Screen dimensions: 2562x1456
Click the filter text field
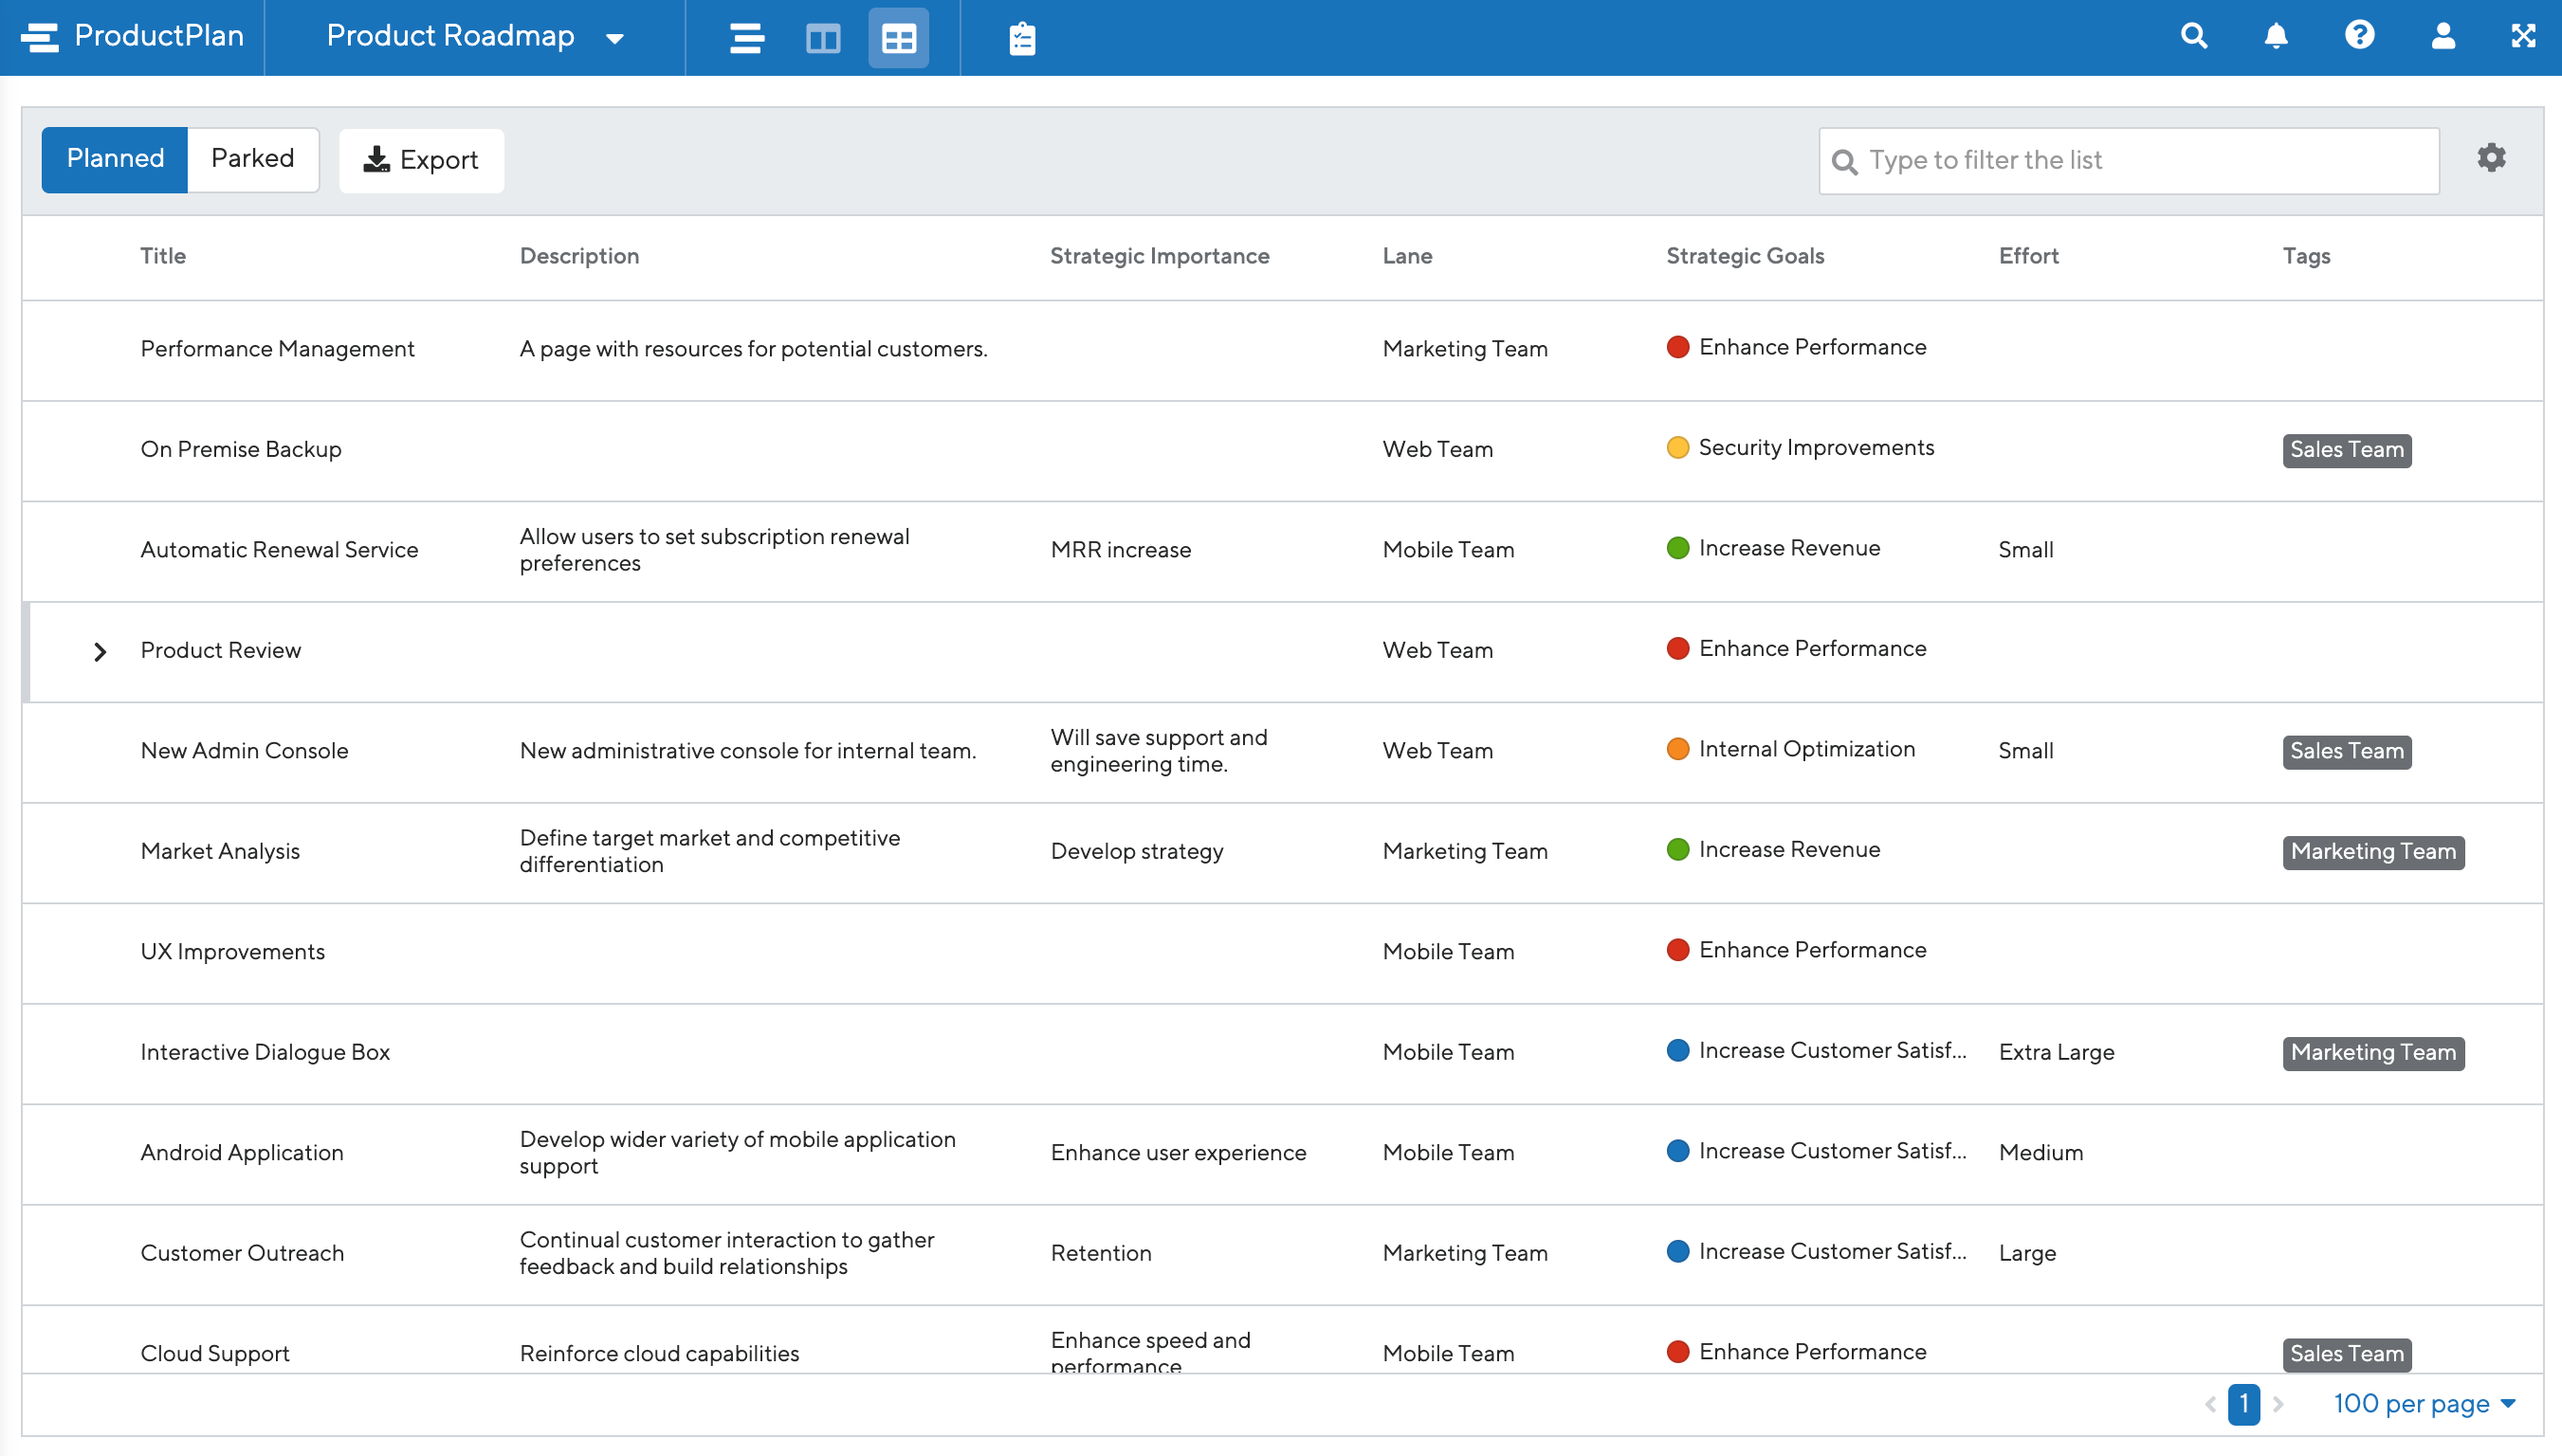(x=2126, y=159)
